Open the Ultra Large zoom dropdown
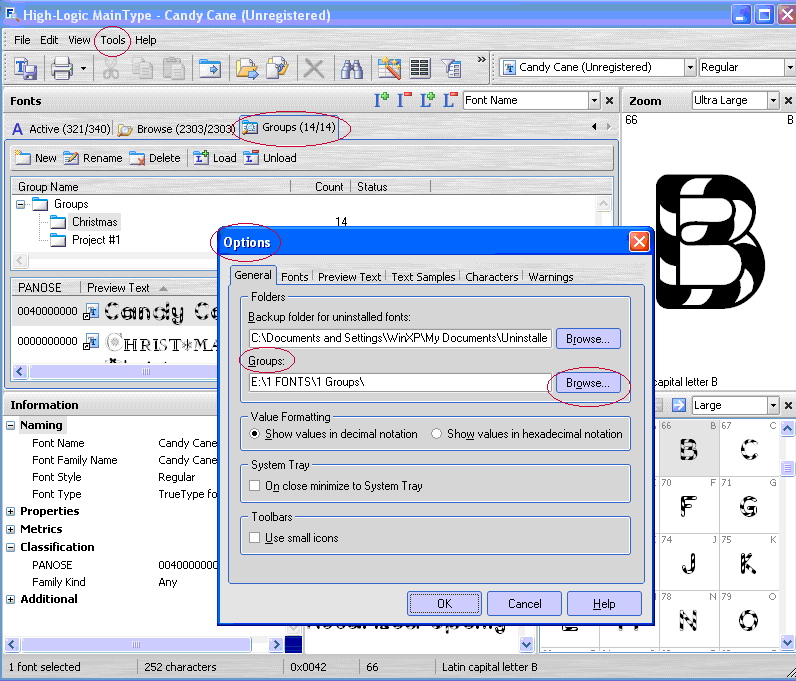This screenshot has width=796, height=681. (773, 101)
